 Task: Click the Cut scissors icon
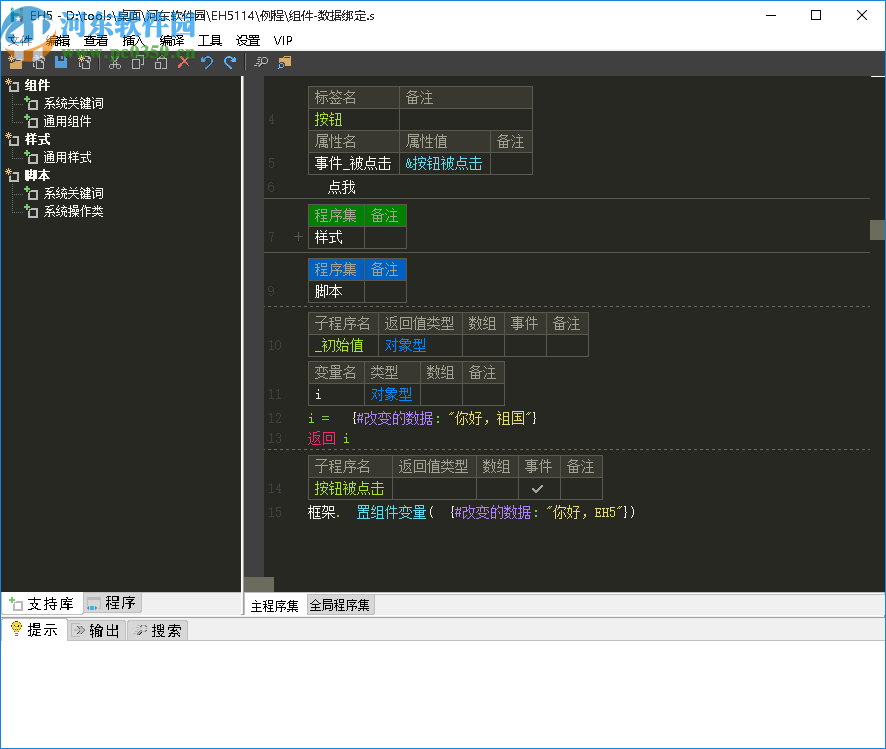tap(115, 63)
